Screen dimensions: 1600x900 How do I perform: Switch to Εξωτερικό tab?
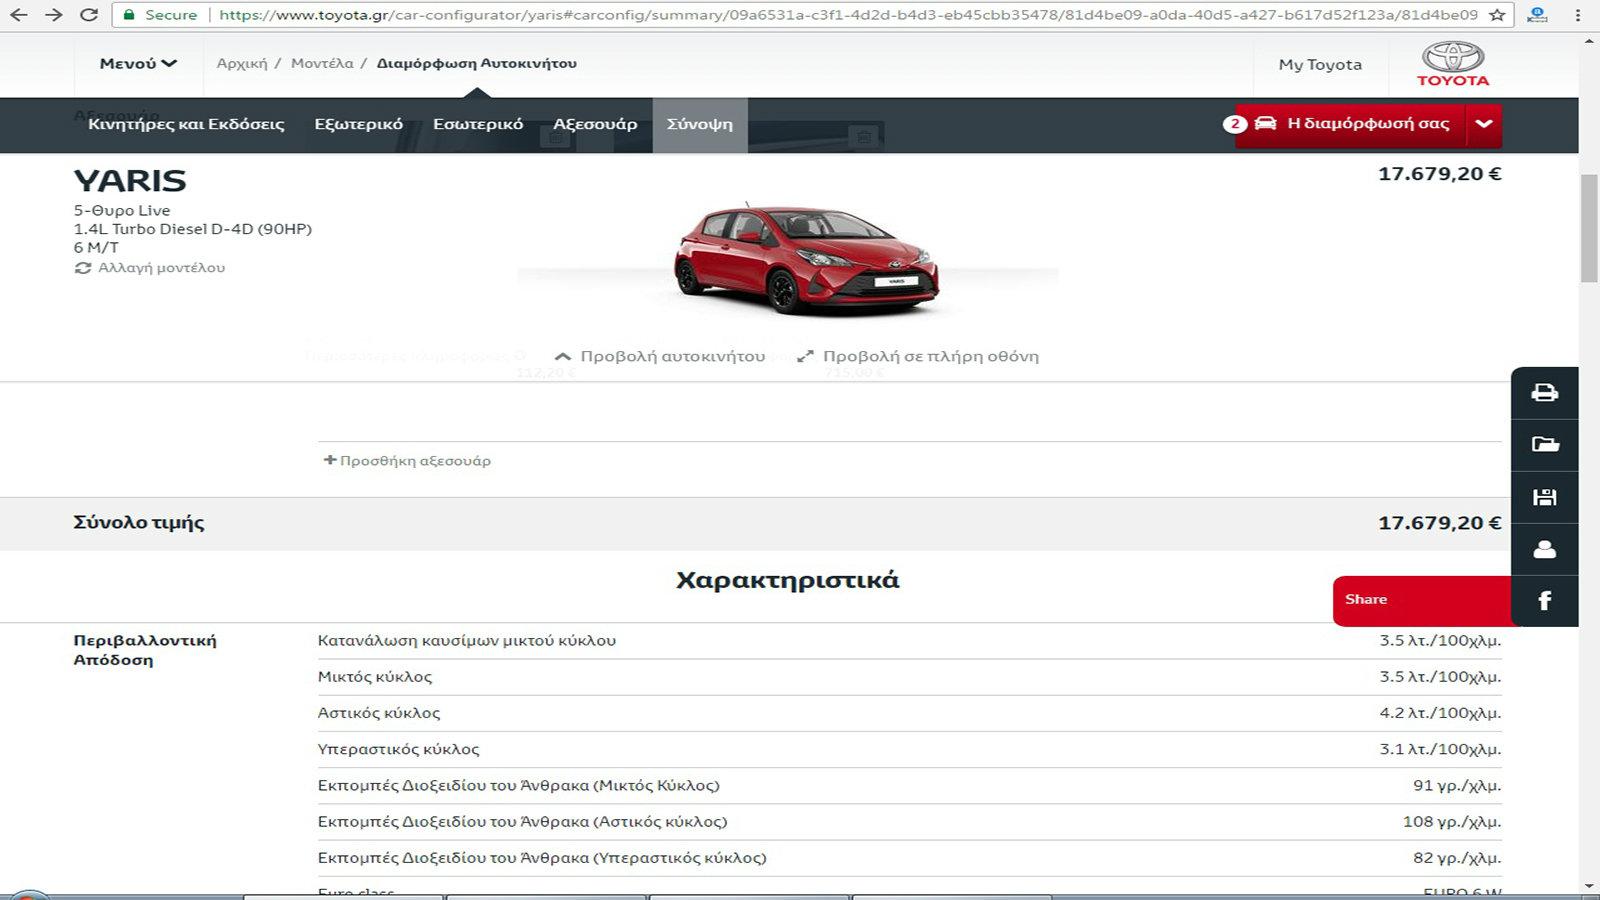[x=358, y=124]
